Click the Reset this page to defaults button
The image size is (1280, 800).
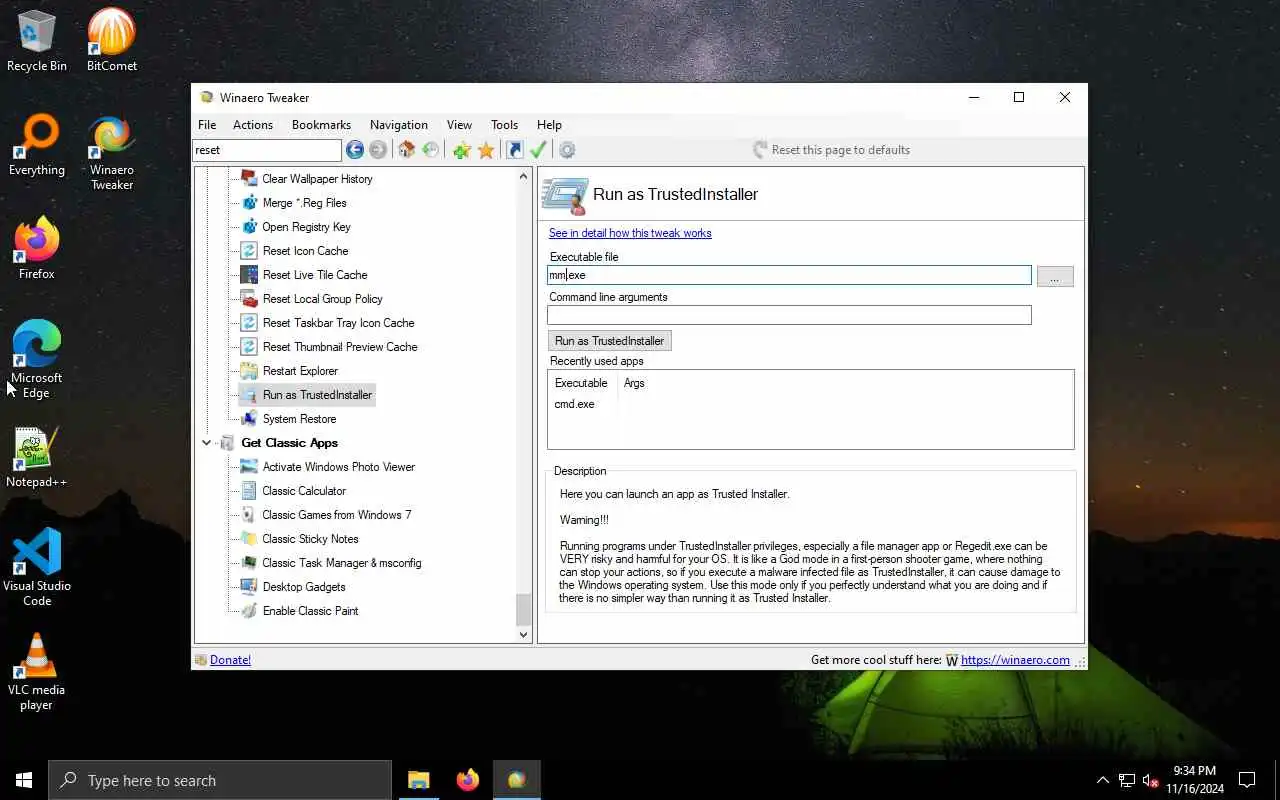pos(831,150)
